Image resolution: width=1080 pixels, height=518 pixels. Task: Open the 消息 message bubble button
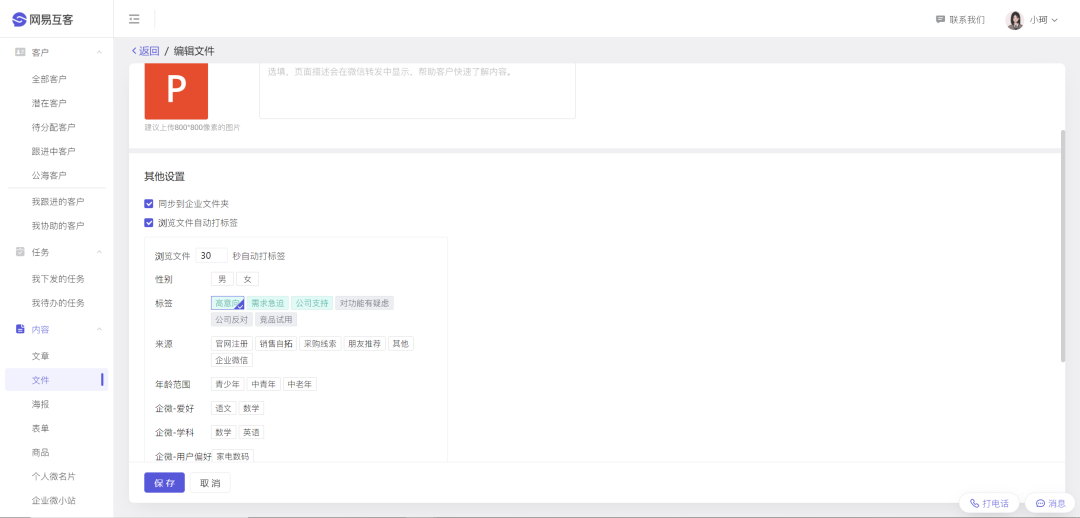(1050, 503)
